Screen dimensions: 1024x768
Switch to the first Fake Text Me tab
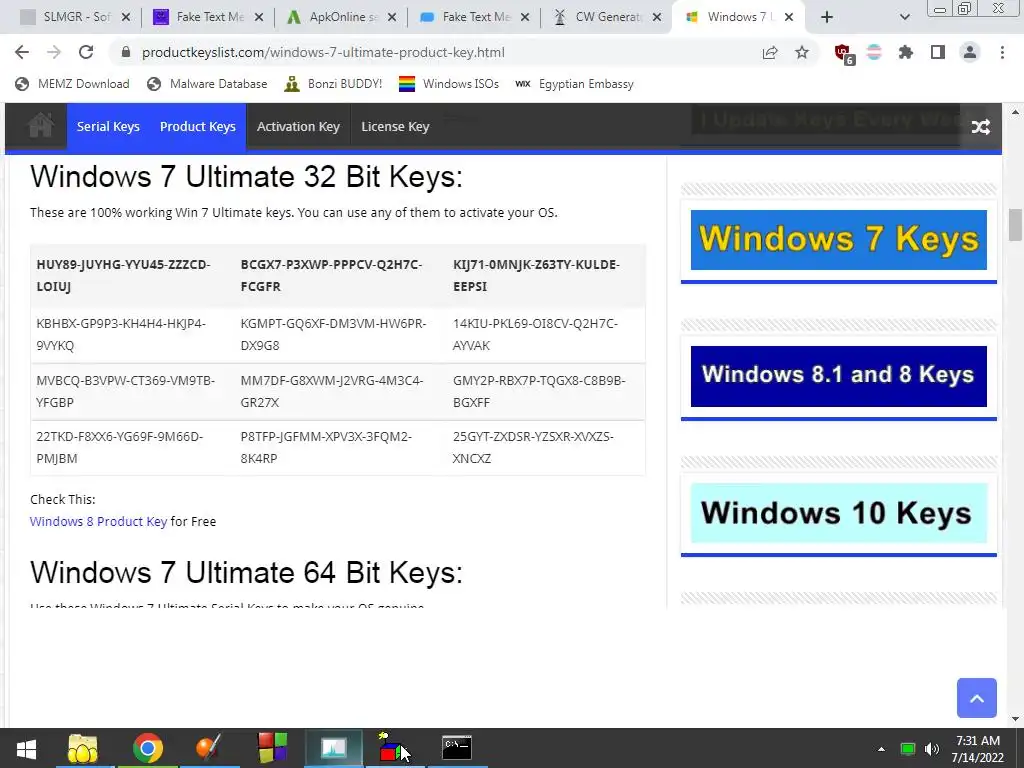[208, 17]
